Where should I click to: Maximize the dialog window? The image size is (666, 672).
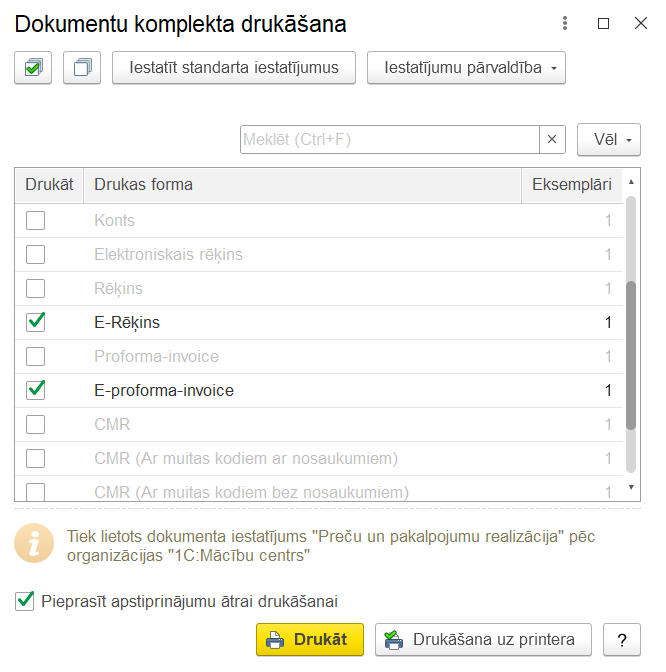(x=603, y=24)
